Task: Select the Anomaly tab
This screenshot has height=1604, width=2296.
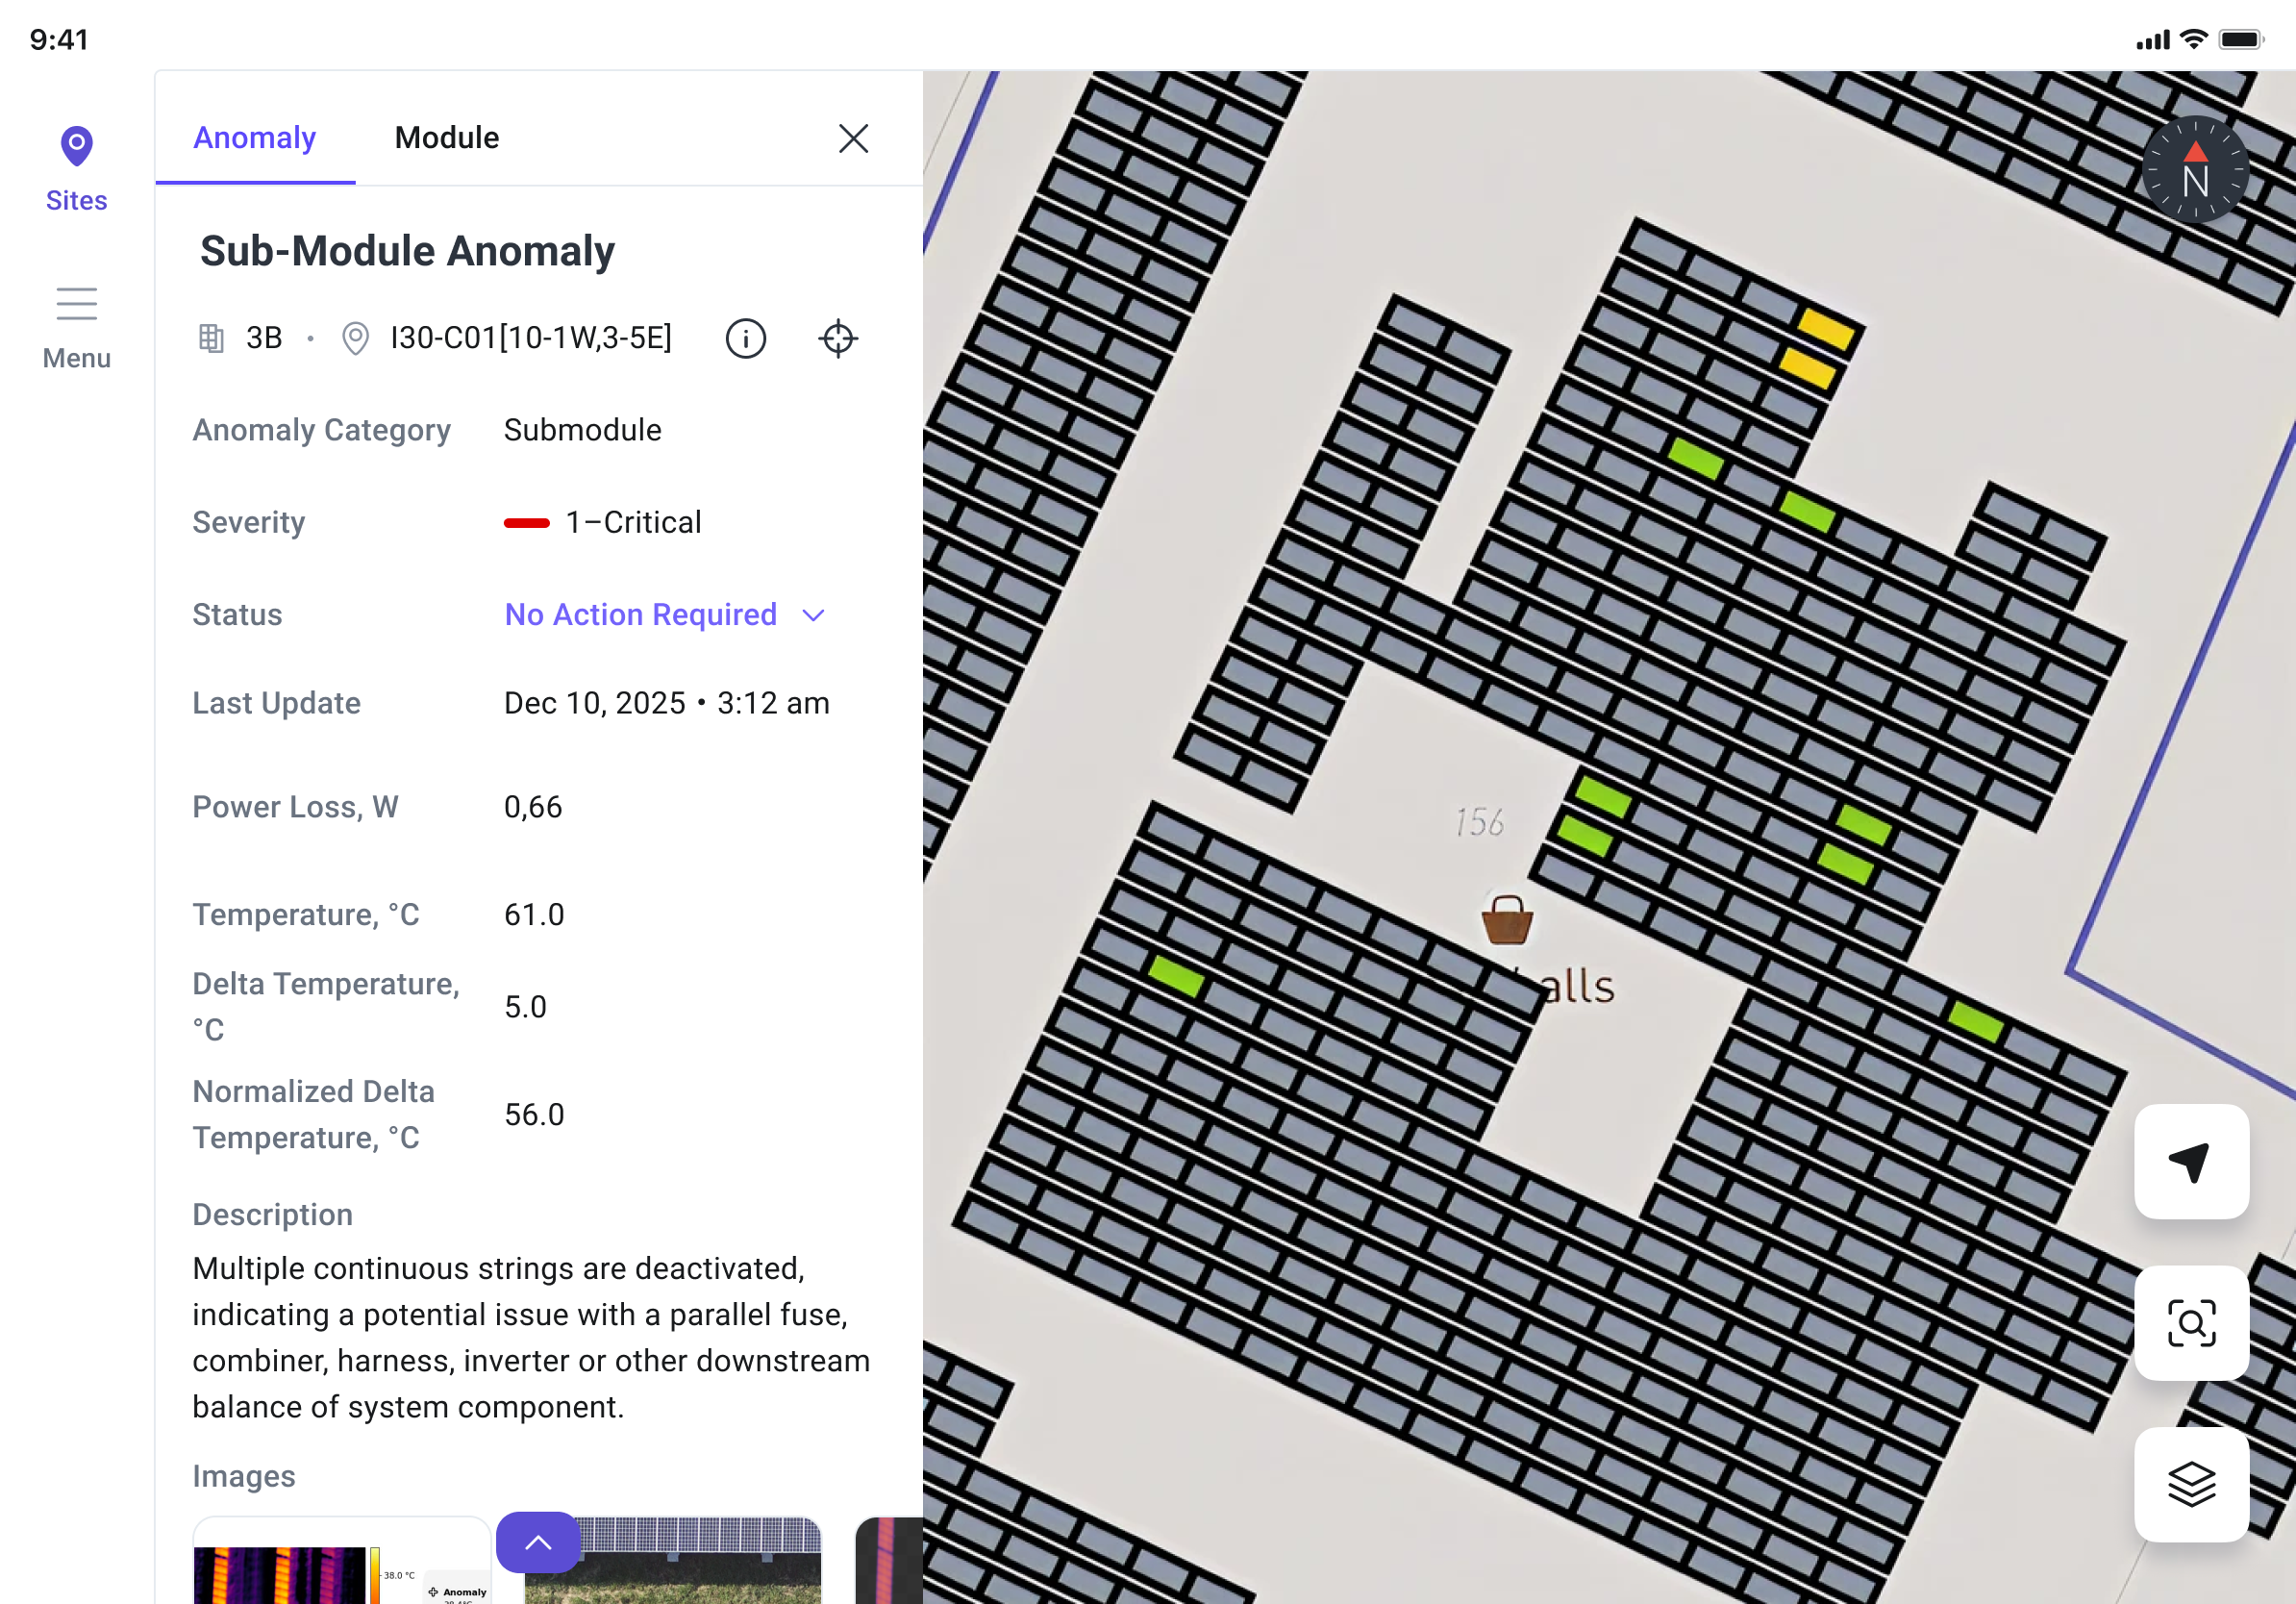Action: pyautogui.click(x=254, y=137)
